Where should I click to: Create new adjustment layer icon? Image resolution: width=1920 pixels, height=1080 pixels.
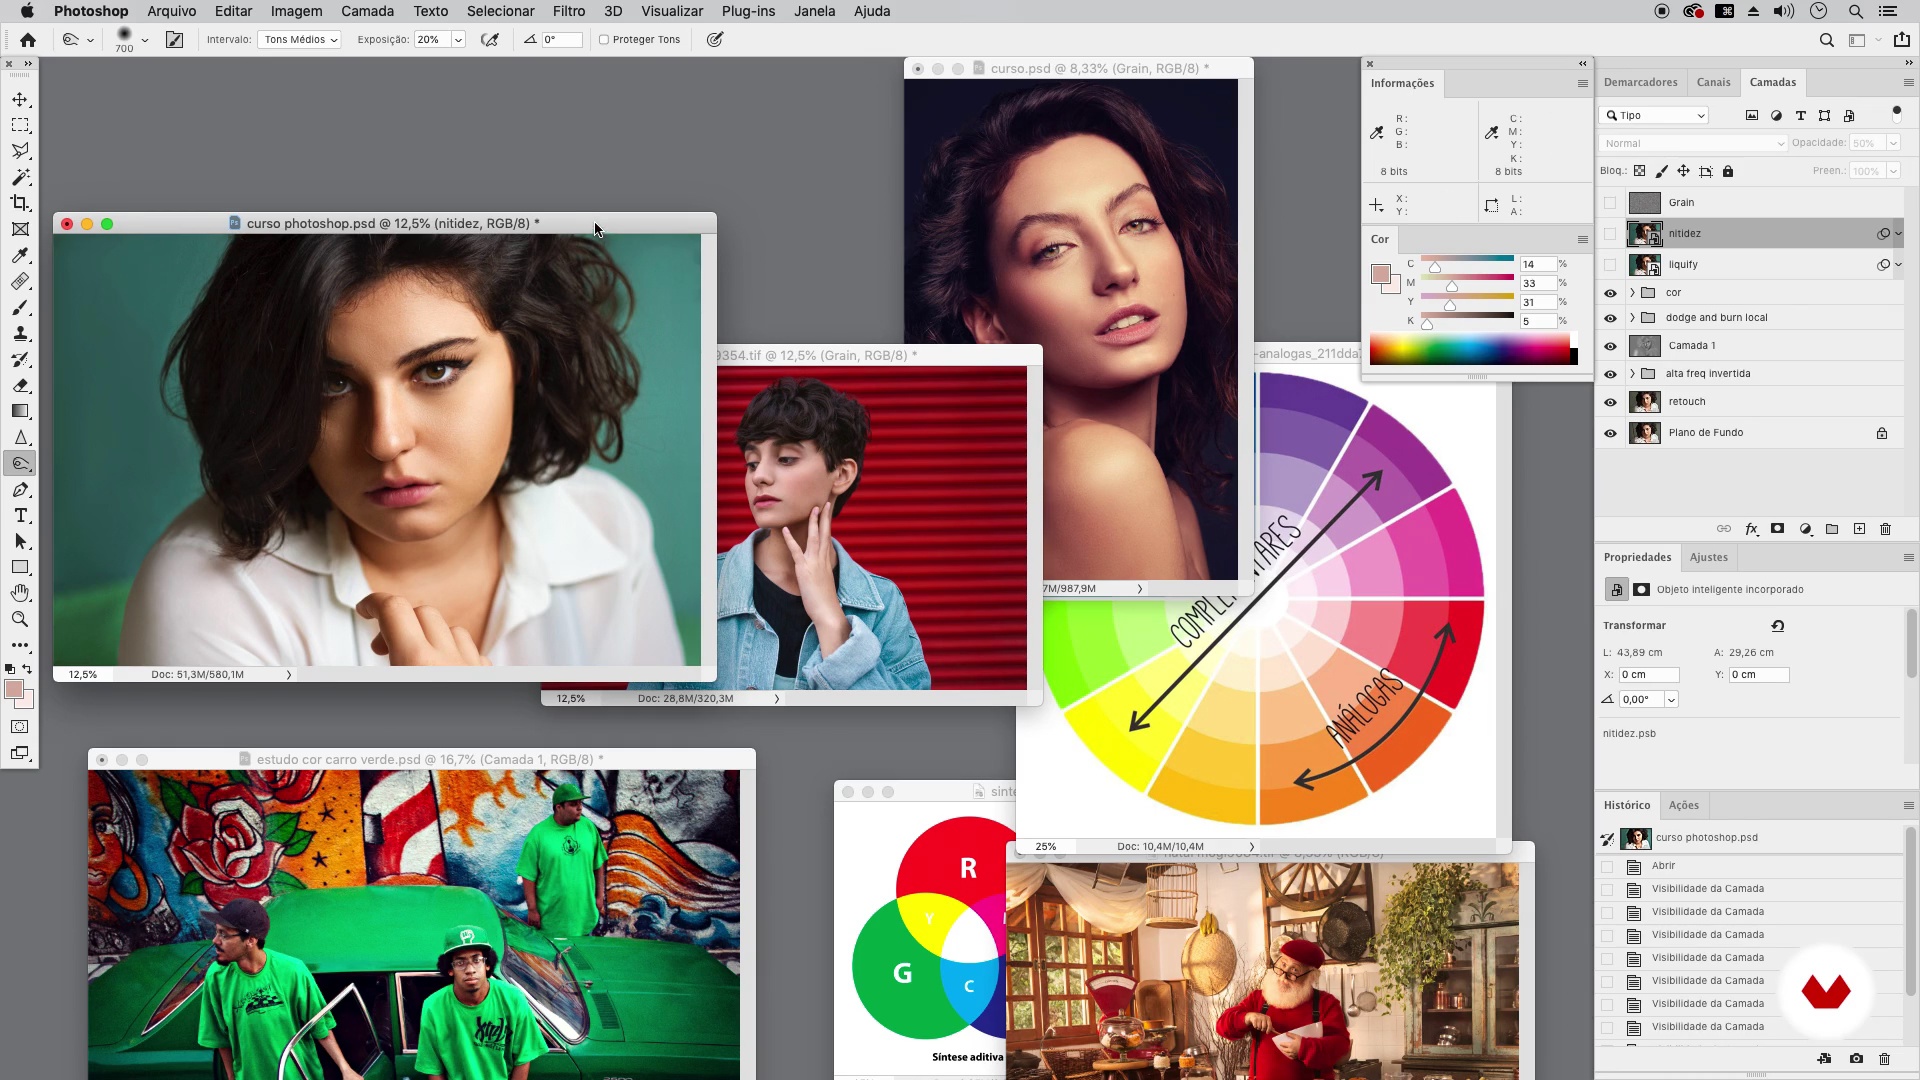click(x=1805, y=529)
